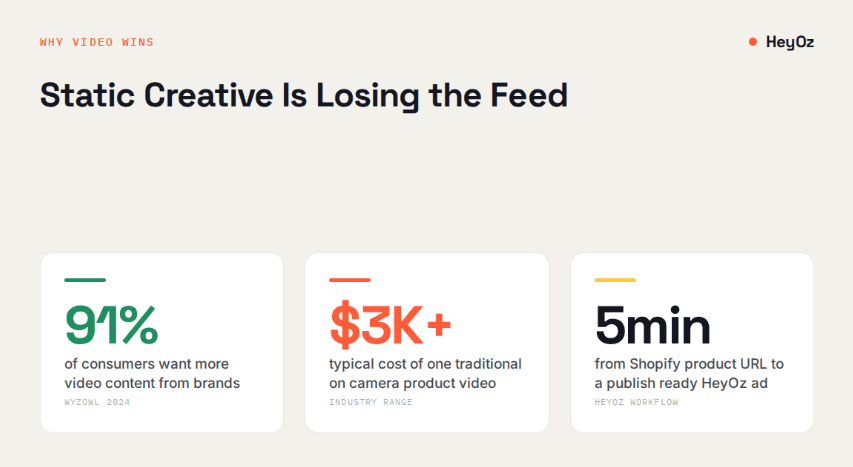Click the HeyOz brand name

coord(790,42)
